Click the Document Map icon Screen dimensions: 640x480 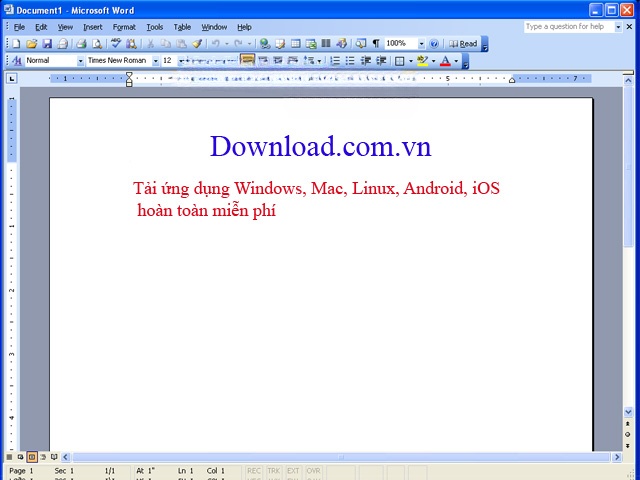[x=360, y=44]
